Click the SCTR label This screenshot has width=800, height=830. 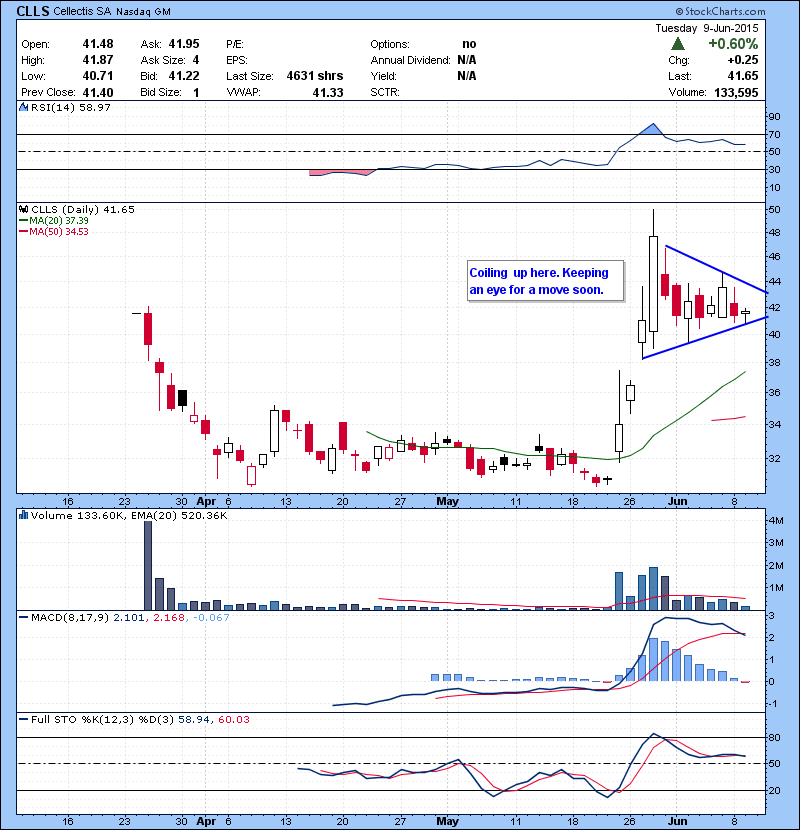click(385, 92)
